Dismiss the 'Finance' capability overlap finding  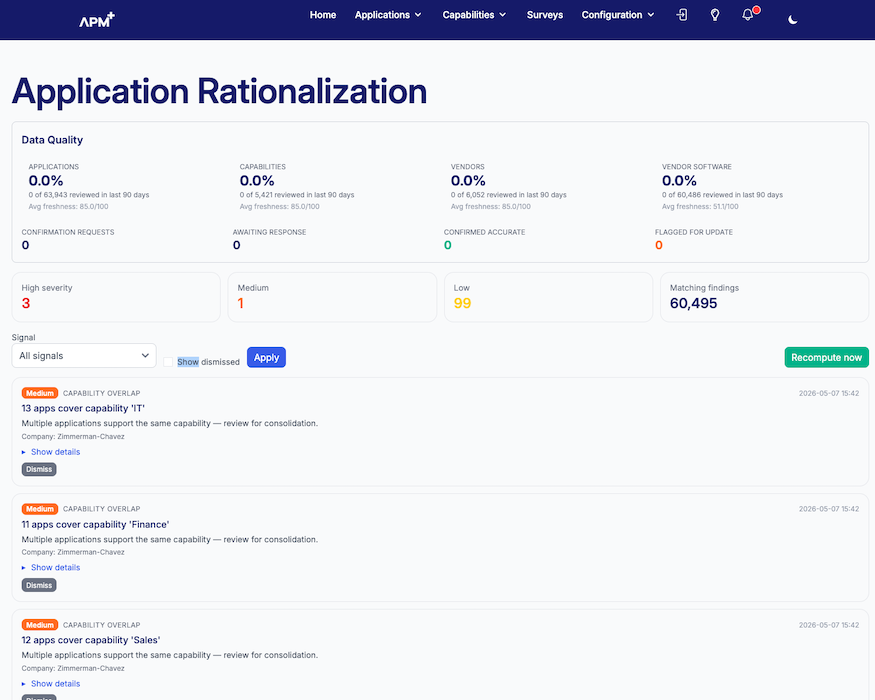click(39, 586)
